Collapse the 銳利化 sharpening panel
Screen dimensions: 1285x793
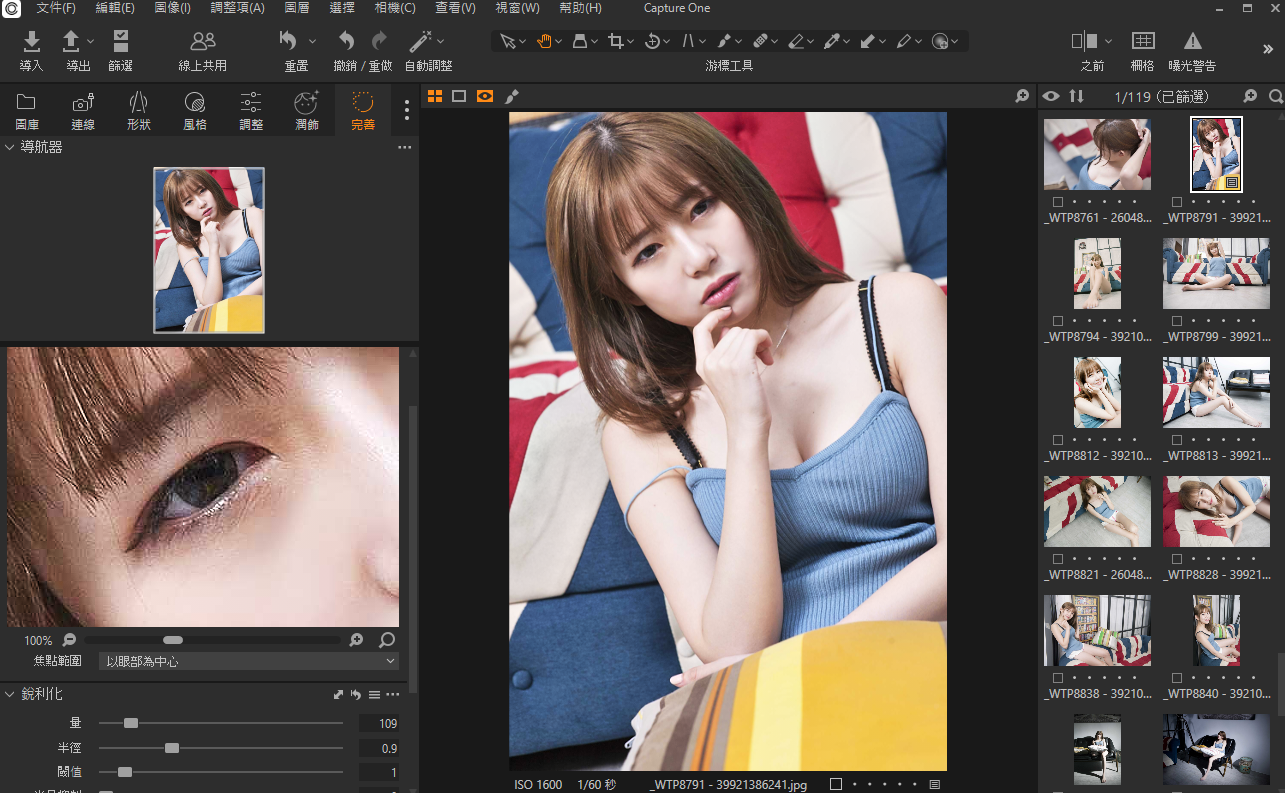tap(10, 694)
